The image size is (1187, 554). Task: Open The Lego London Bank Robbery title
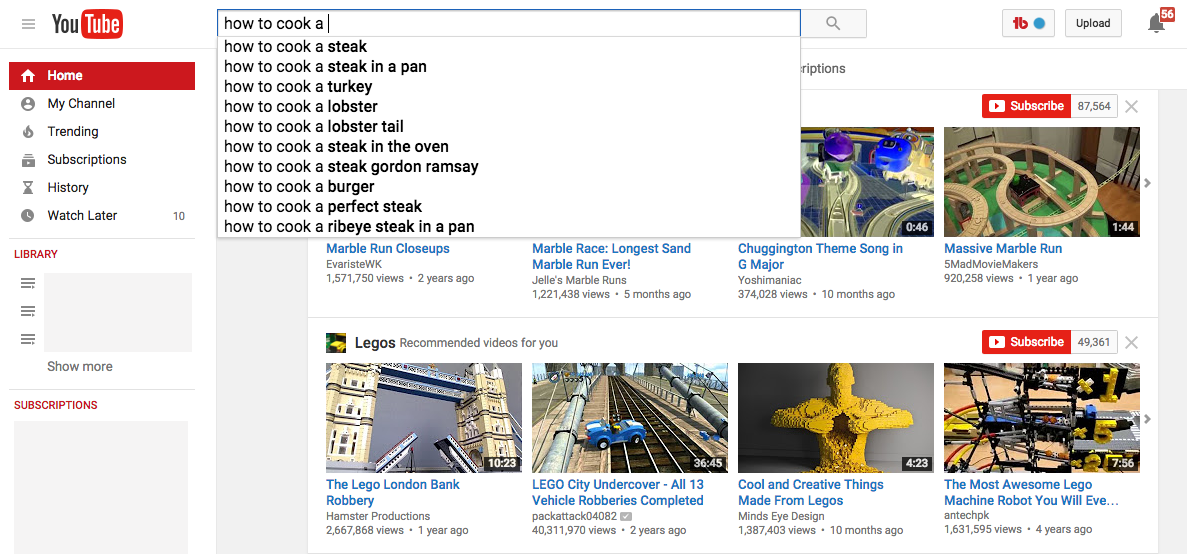(x=393, y=493)
